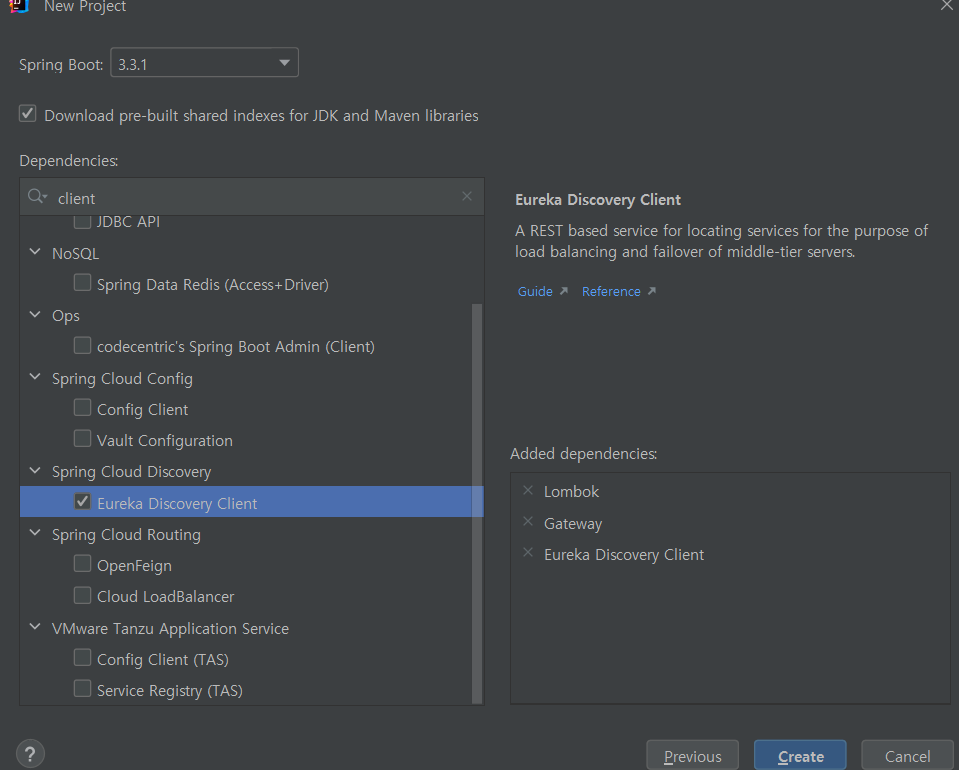Check Service Registry (TAS) dependency
Viewport: 959px width, 770px height.
[x=82, y=689]
